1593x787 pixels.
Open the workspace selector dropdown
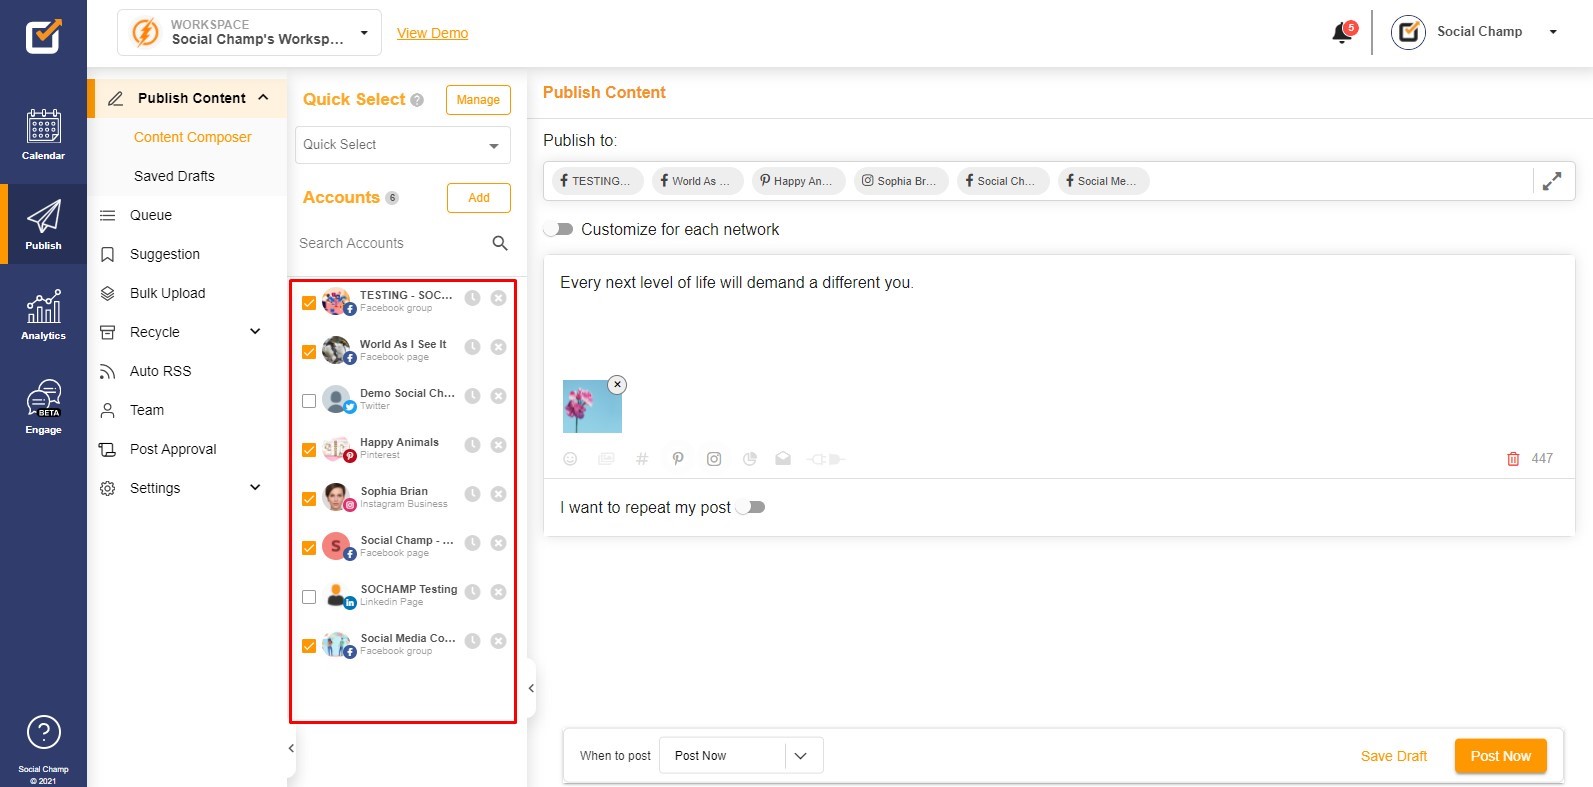point(249,32)
